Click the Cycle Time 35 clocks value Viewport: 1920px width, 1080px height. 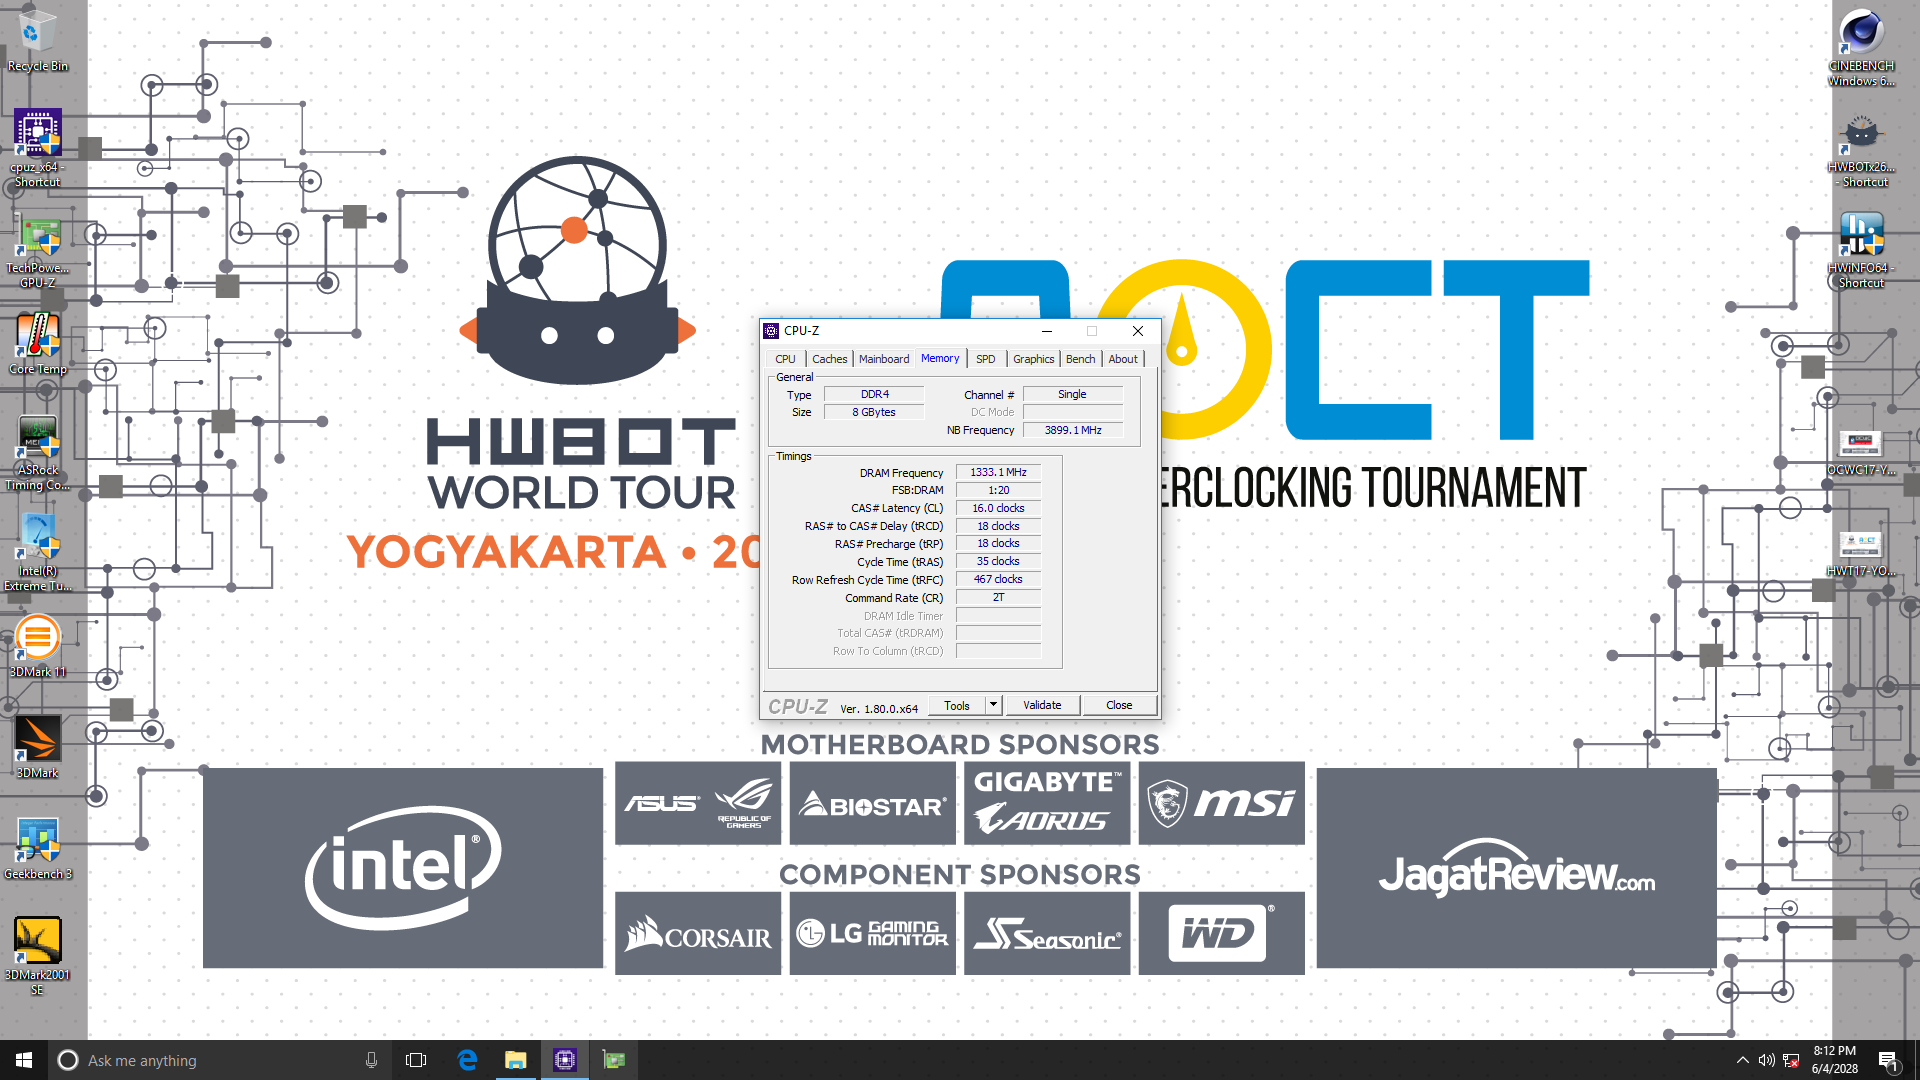pos(998,562)
